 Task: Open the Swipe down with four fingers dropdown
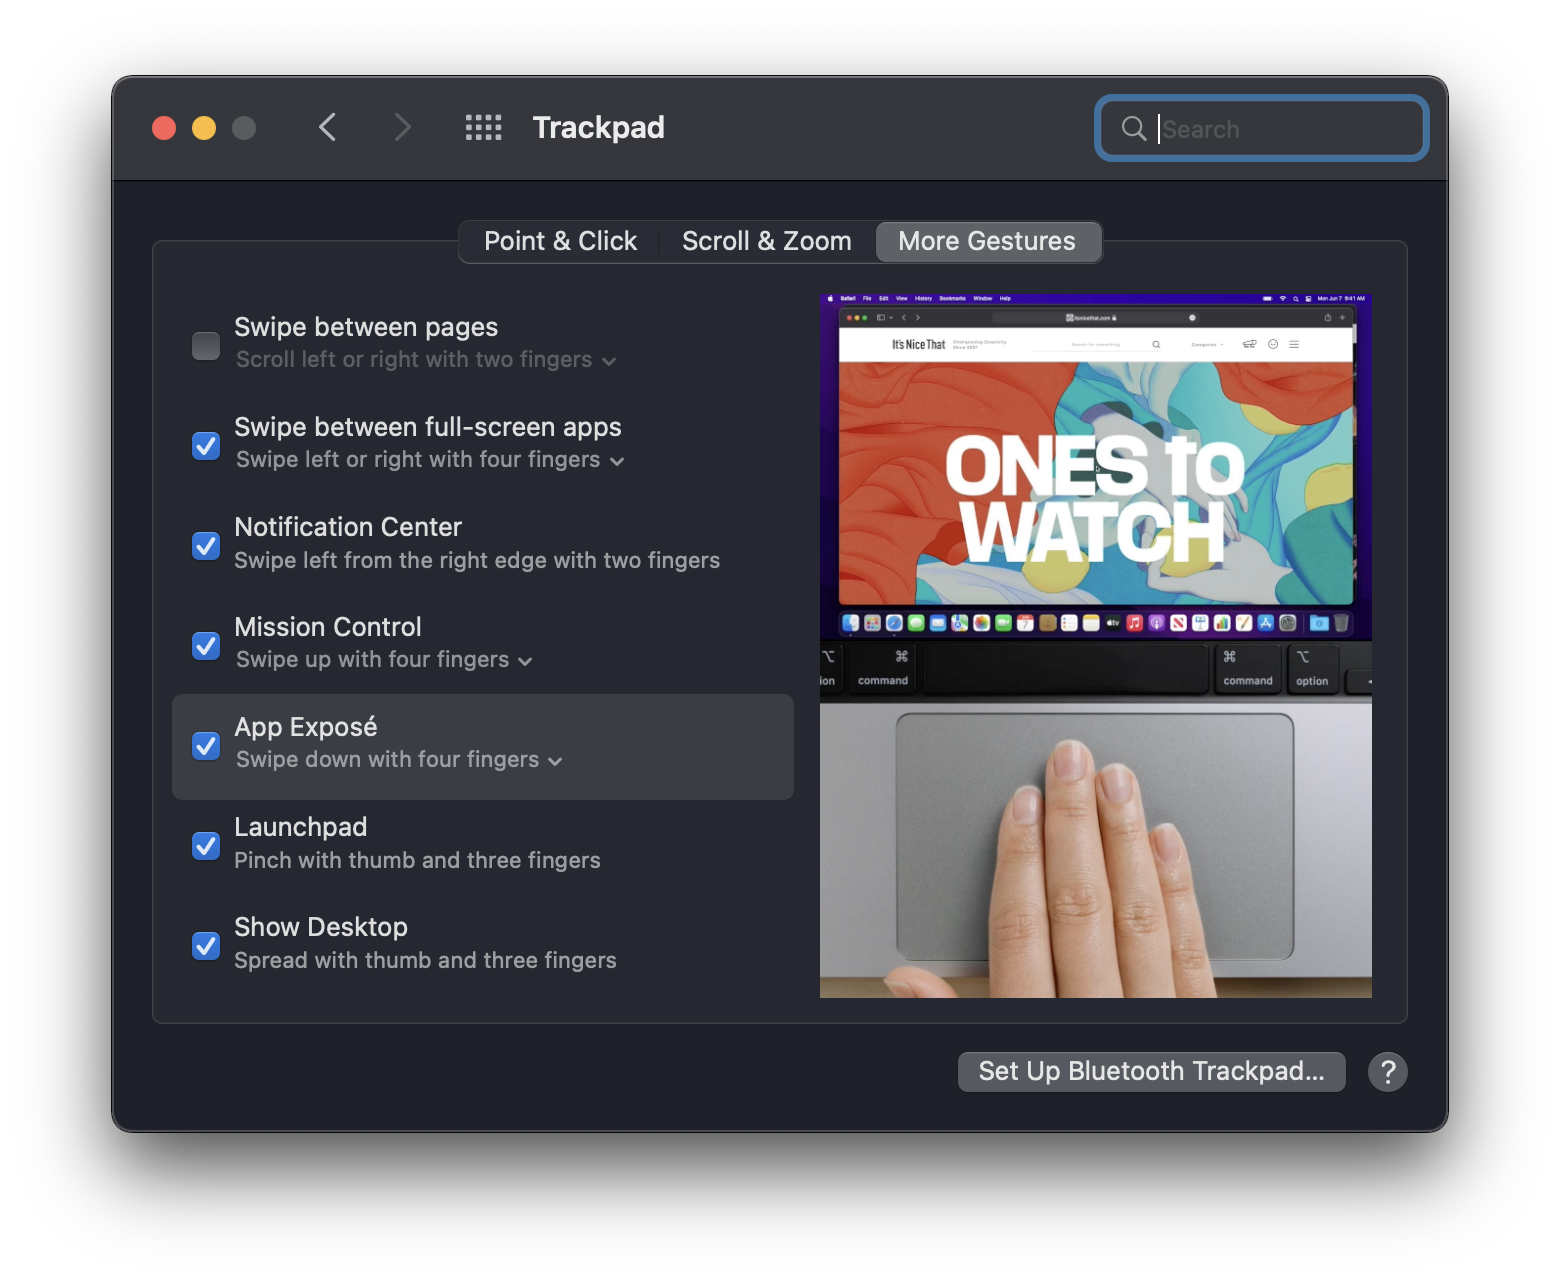(399, 760)
